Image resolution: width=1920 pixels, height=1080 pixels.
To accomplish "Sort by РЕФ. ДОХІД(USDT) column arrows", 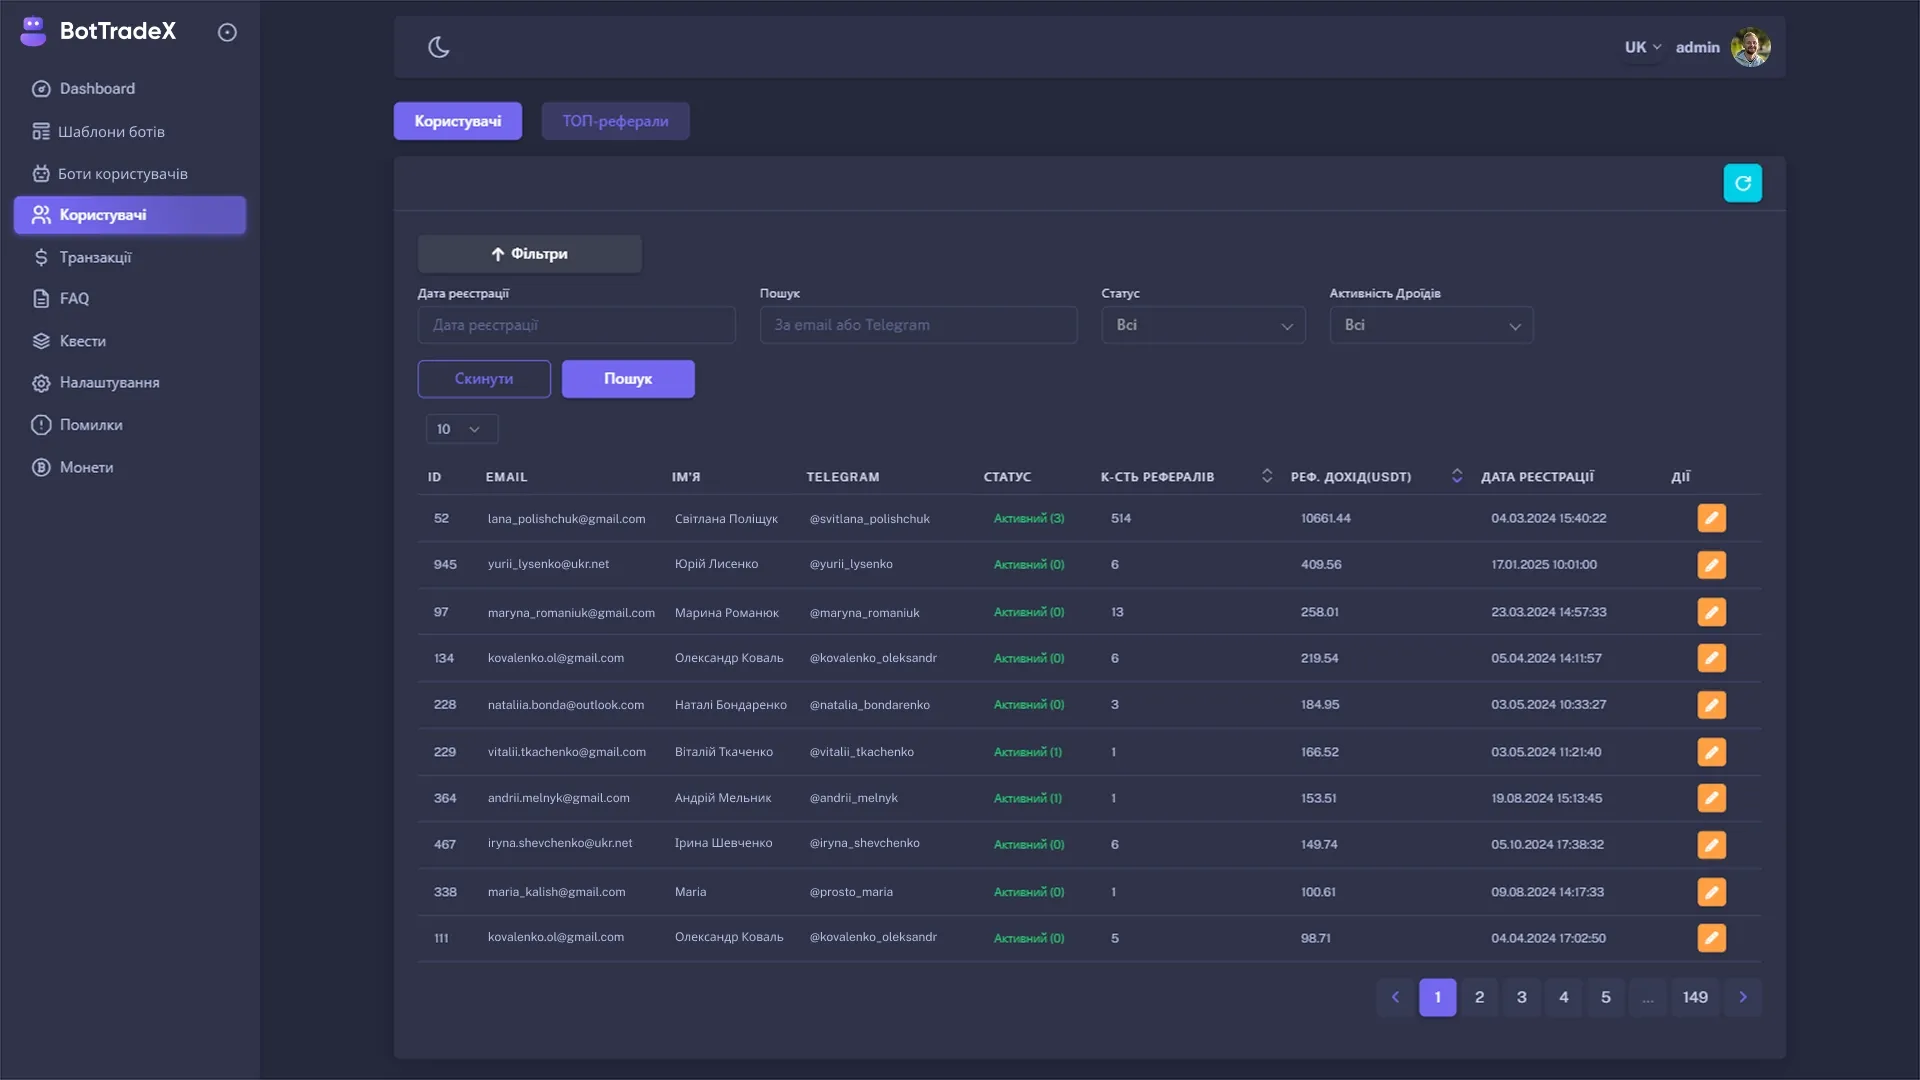I will coord(1457,476).
